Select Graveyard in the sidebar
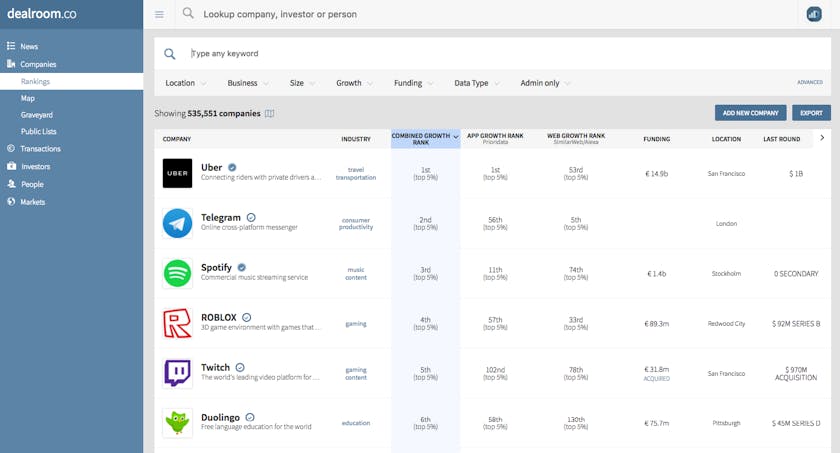Viewport: 840px width, 453px height. [x=36, y=115]
